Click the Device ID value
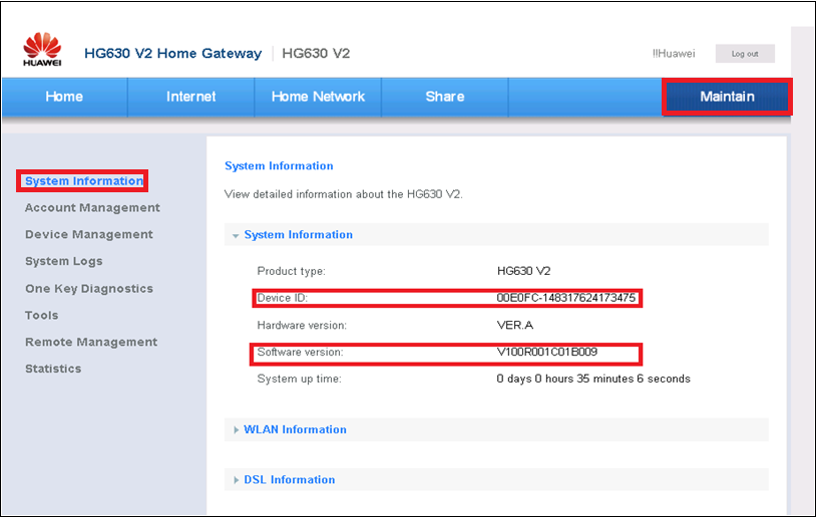 566,298
